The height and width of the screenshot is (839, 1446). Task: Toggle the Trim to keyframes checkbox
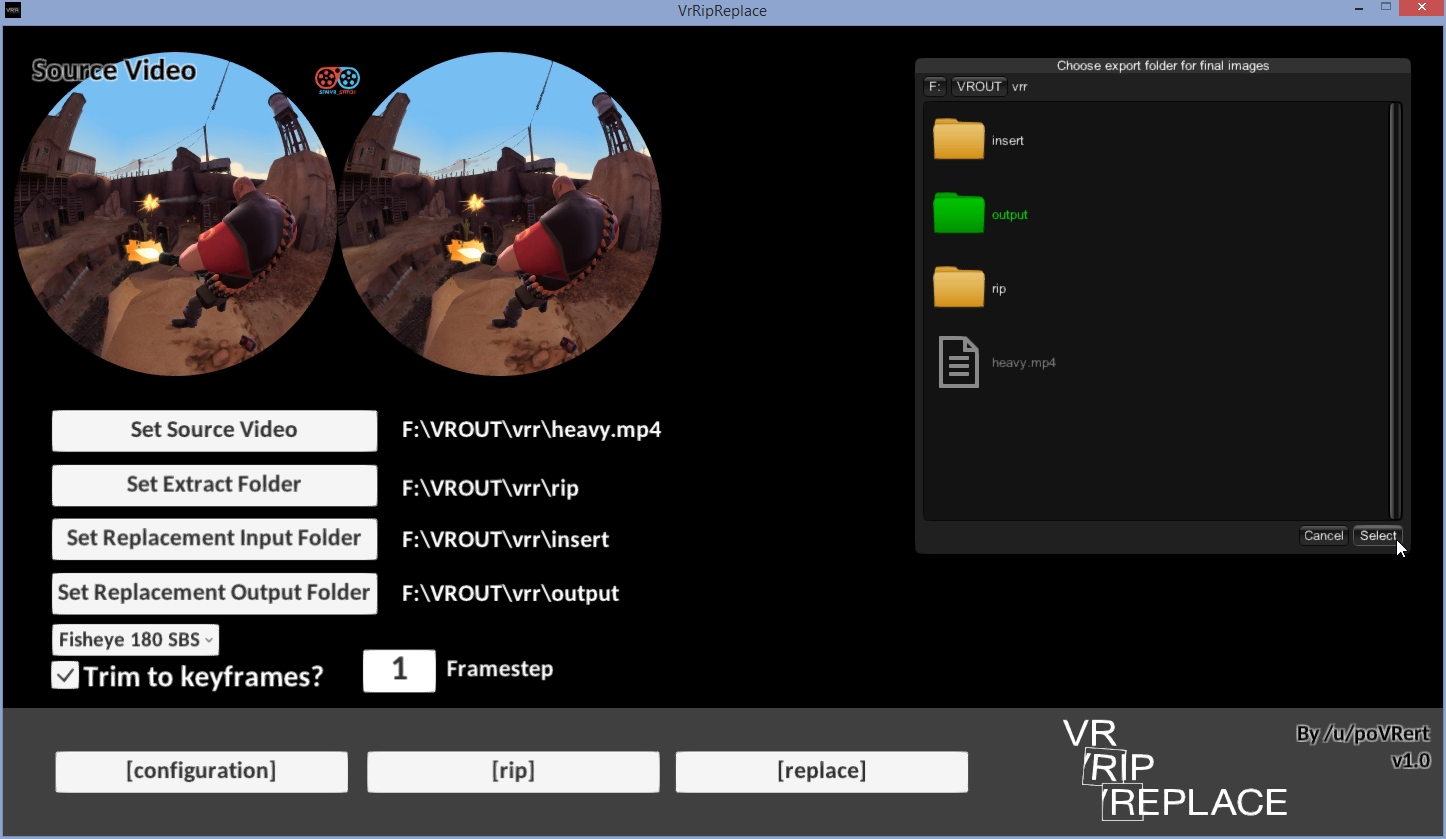click(x=65, y=676)
